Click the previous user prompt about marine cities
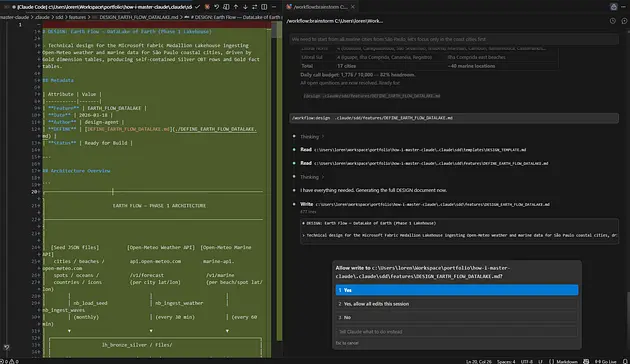 point(454,39)
